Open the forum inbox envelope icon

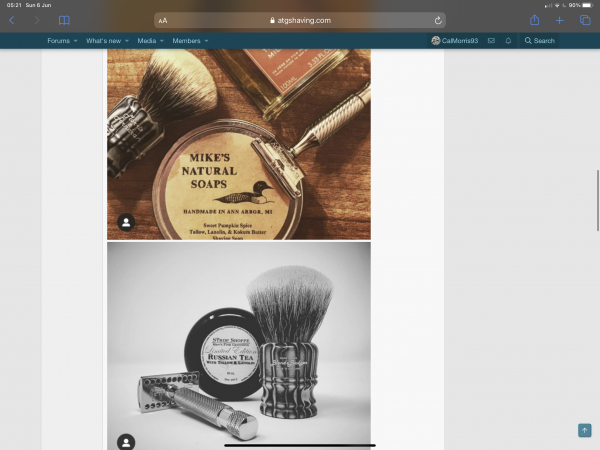491,41
